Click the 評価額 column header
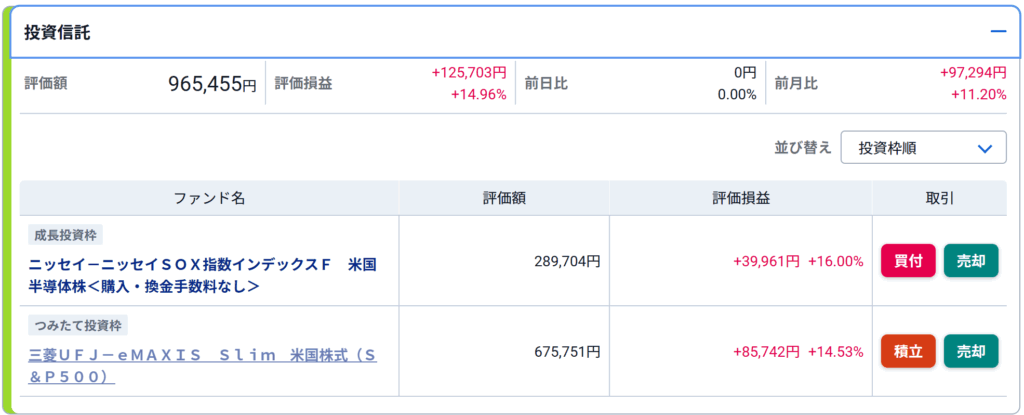This screenshot has width=1024, height=415. pyautogui.click(x=504, y=199)
